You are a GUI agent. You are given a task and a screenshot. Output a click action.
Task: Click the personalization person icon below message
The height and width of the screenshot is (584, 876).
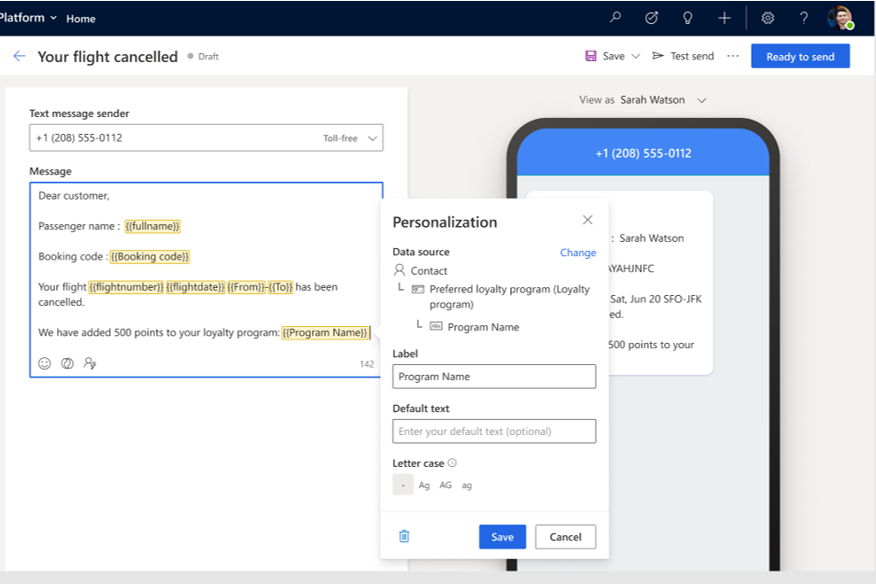pyautogui.click(x=90, y=364)
